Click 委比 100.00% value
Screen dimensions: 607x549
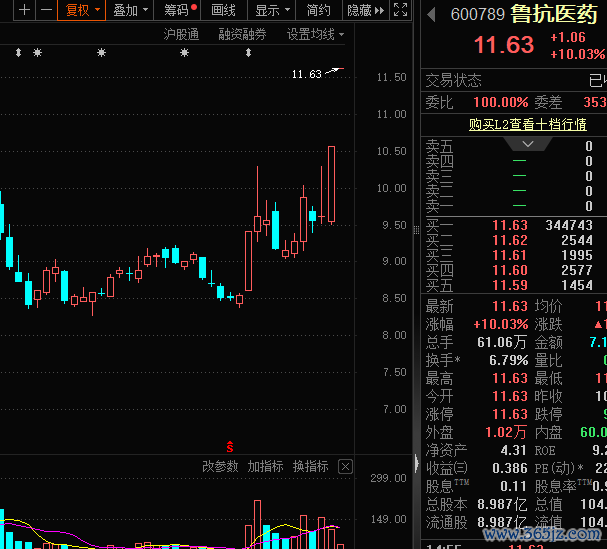(501, 102)
